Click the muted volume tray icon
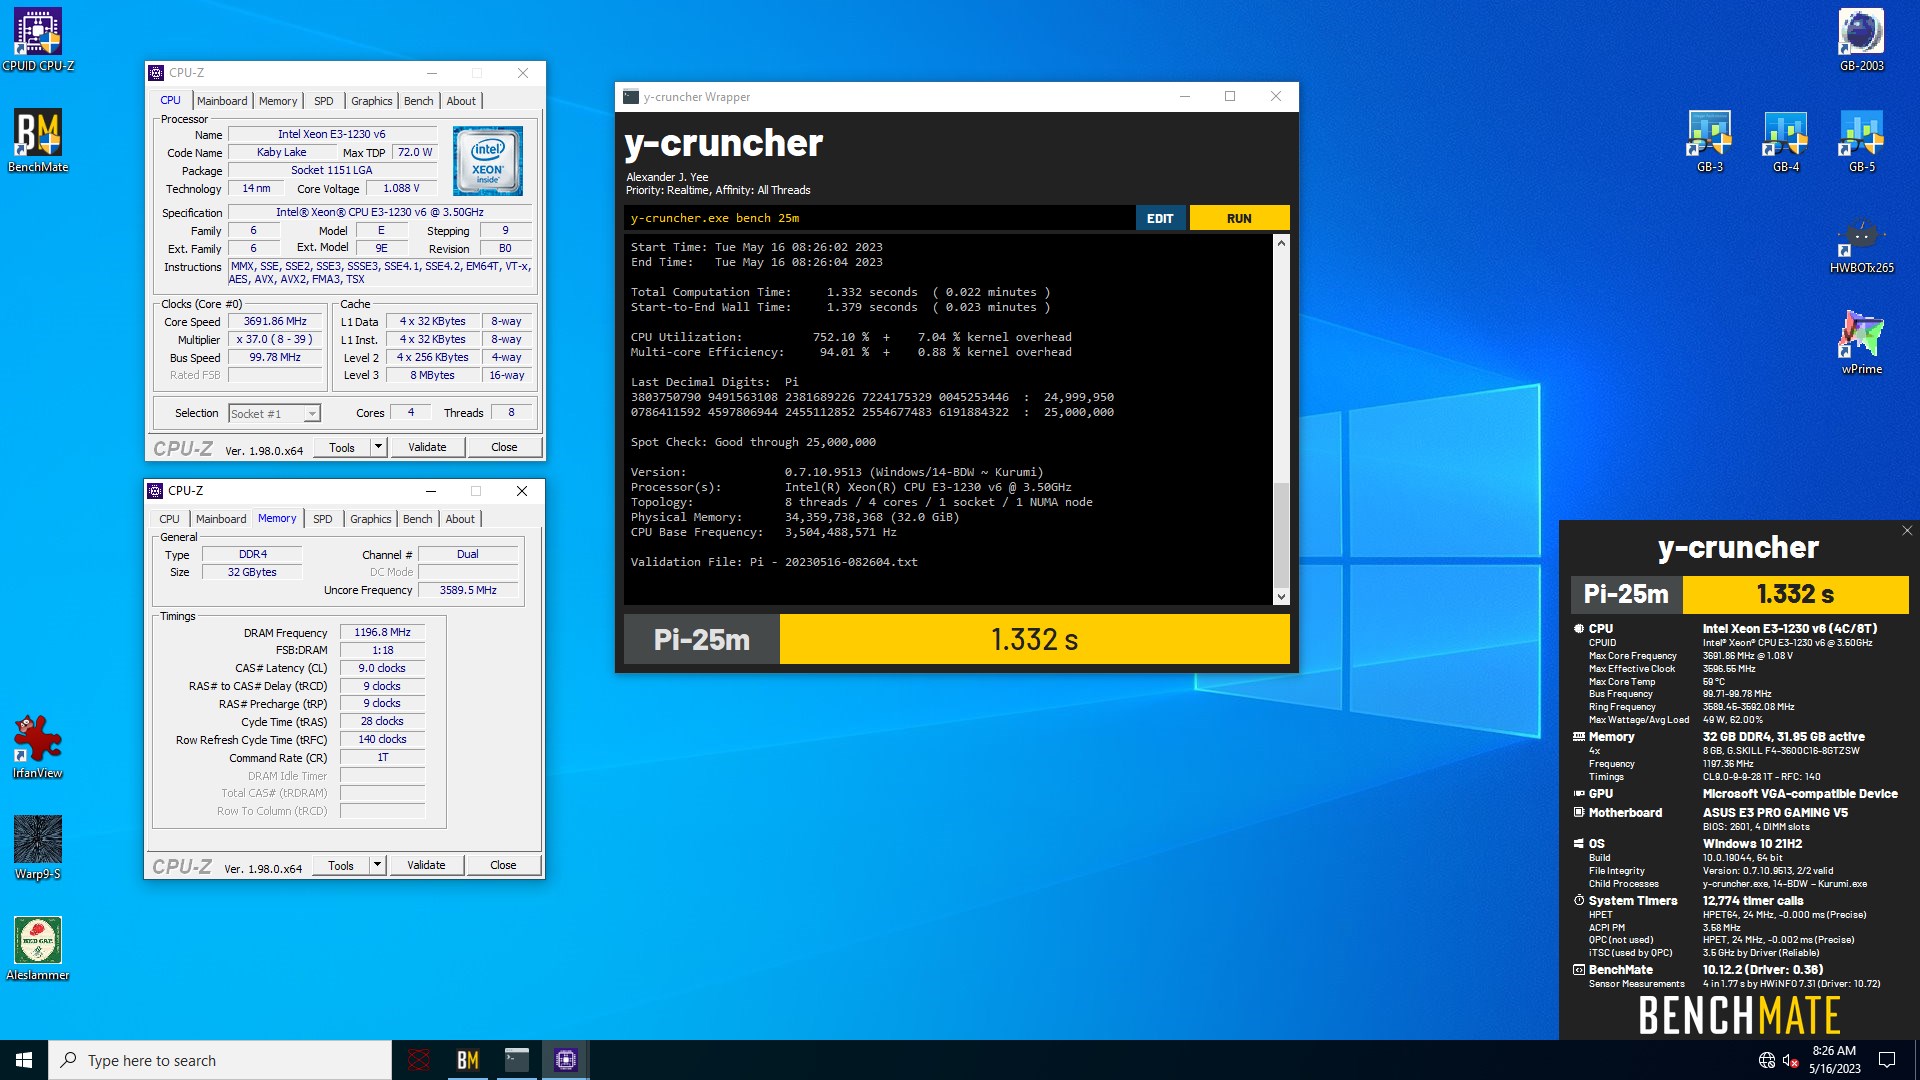1920x1080 pixels. (x=1791, y=1060)
